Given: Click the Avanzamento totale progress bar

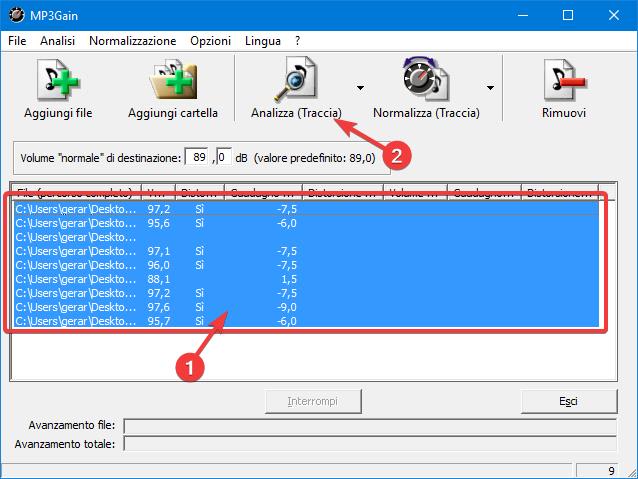Looking at the screenshot, I should pos(370,444).
